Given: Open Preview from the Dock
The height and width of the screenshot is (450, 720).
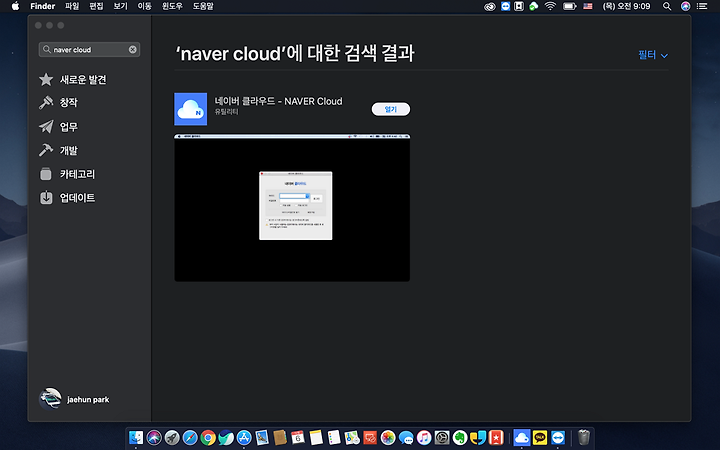Looking at the screenshot, I should click(x=262, y=438).
